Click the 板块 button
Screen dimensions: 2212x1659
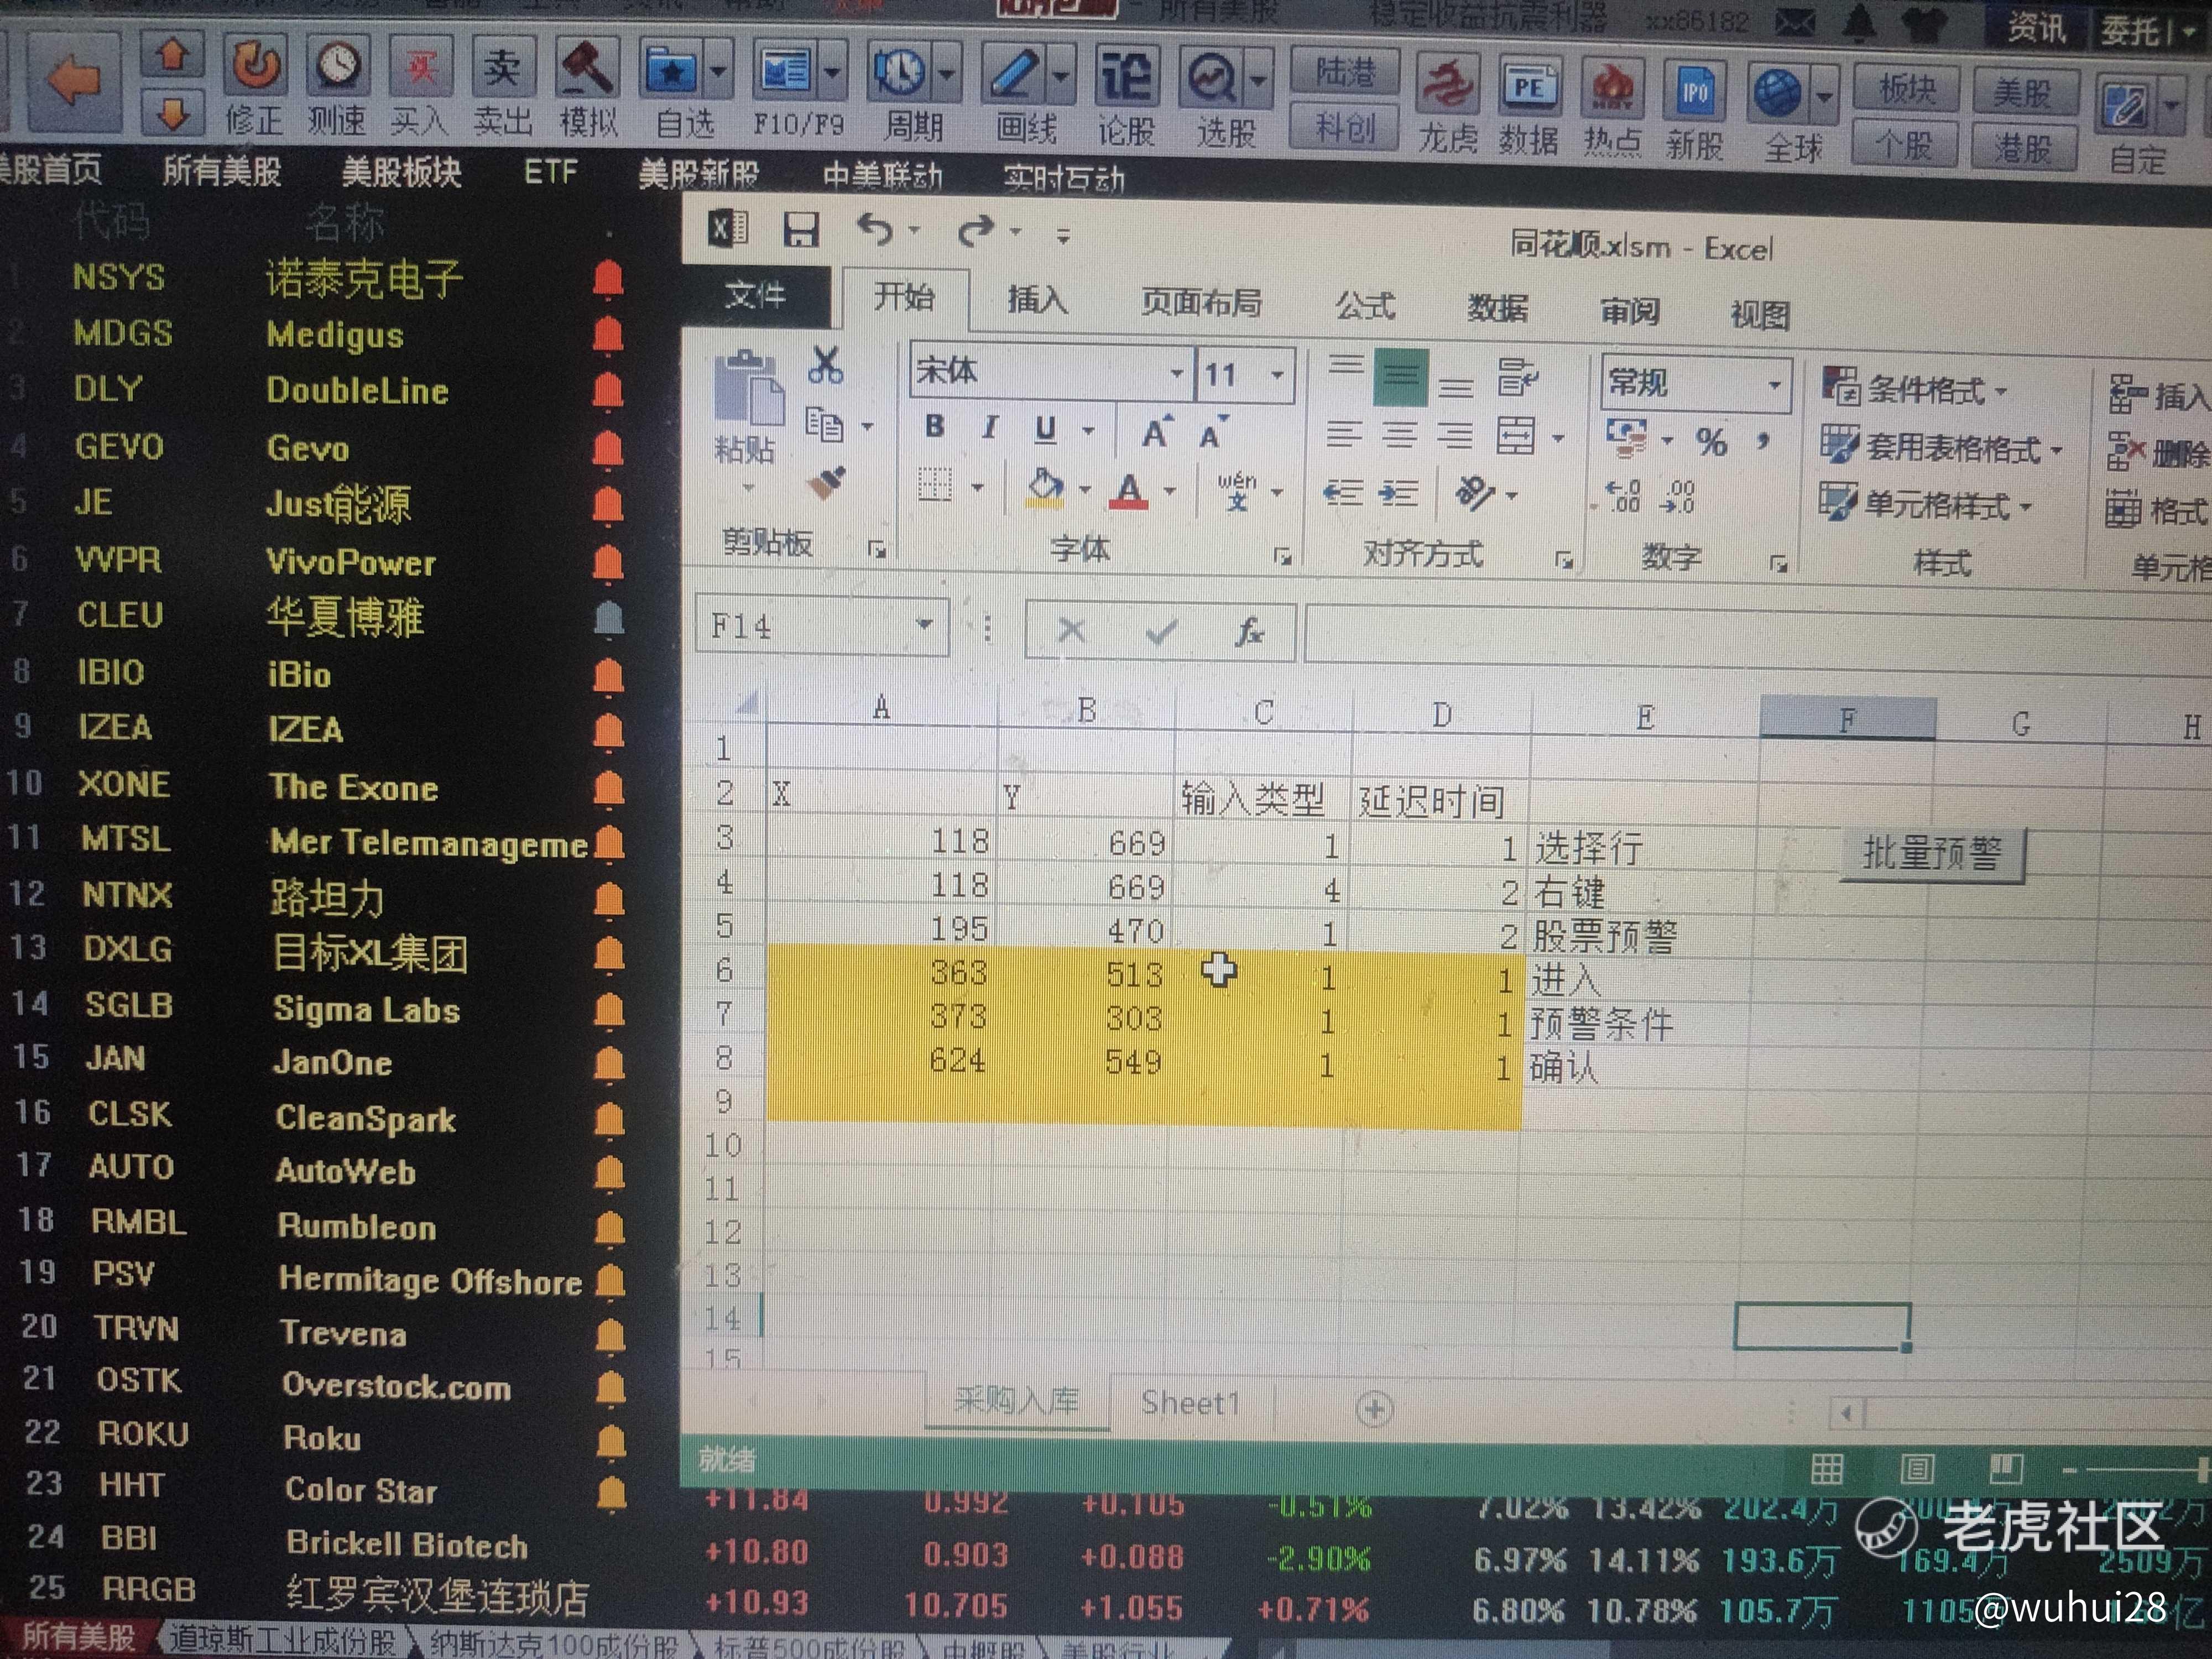[1907, 90]
